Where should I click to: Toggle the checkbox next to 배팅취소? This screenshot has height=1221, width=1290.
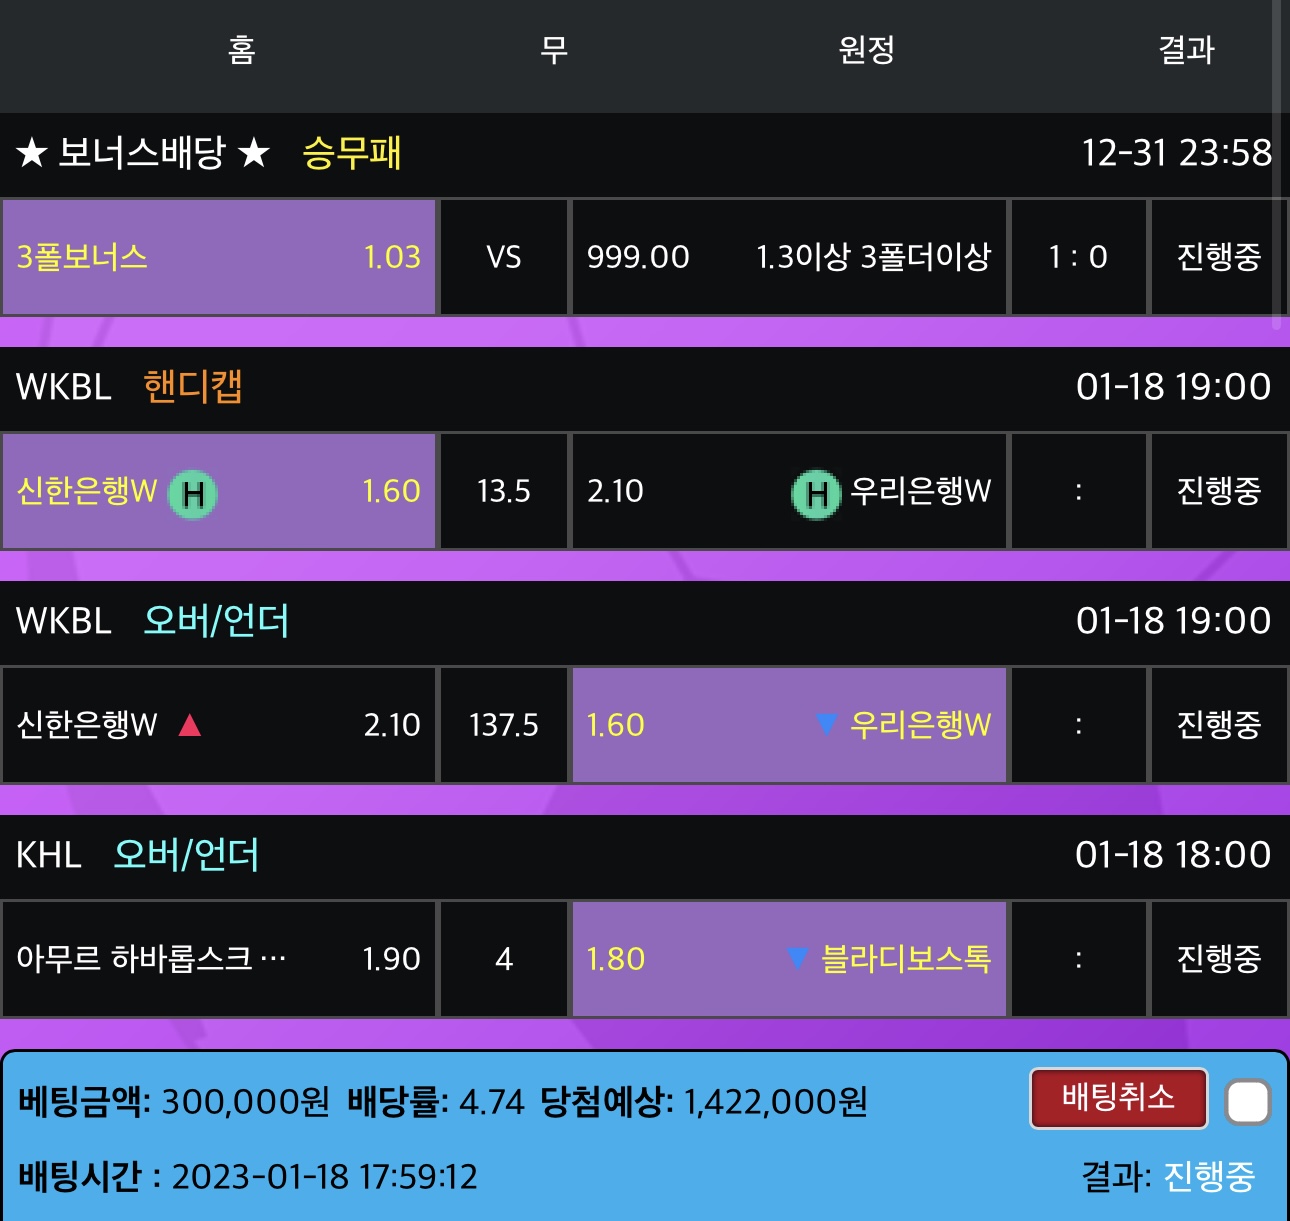pos(1248,1103)
